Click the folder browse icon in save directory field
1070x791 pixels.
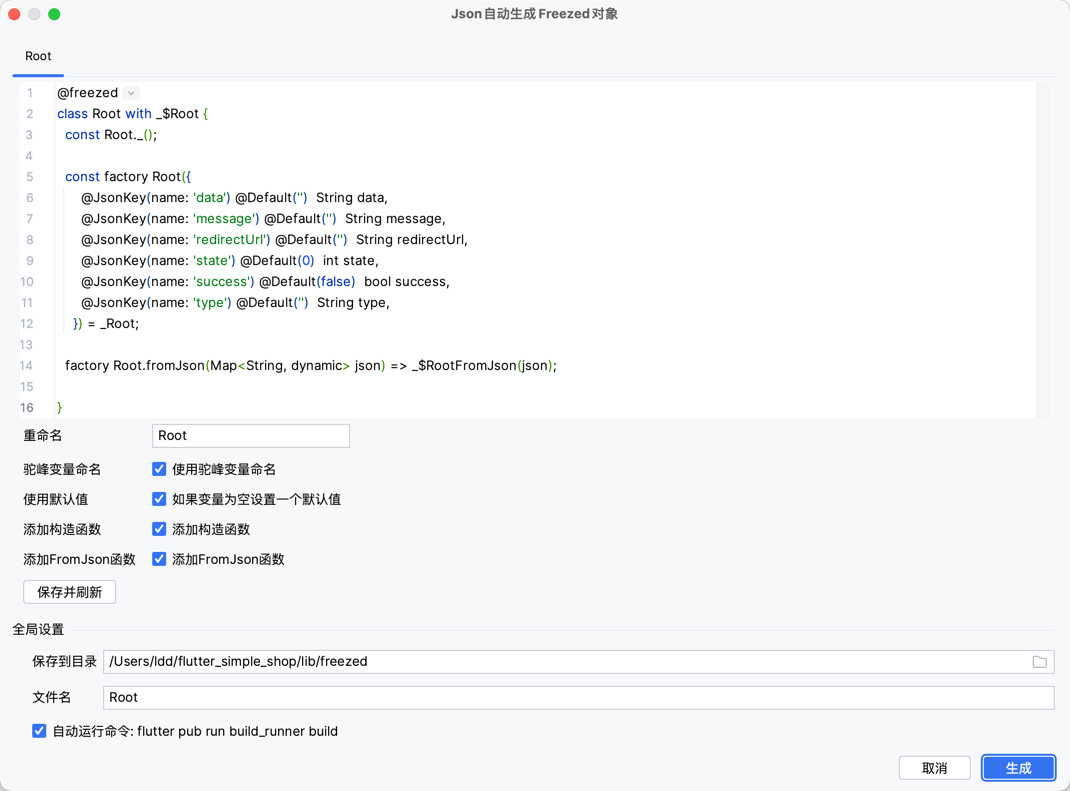click(x=1039, y=662)
